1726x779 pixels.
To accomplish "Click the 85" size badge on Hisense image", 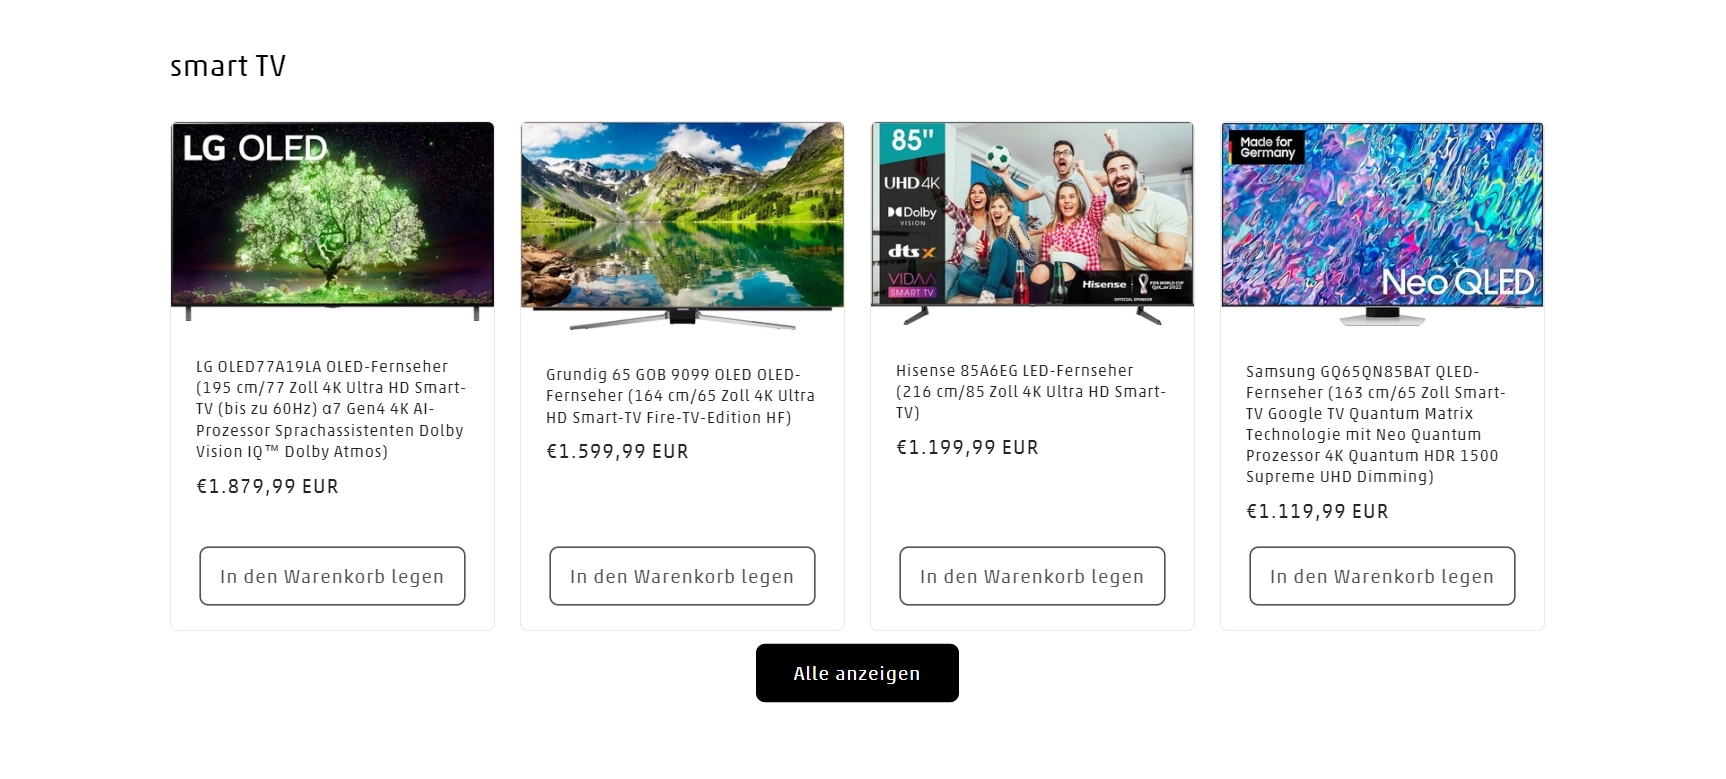I will click(912, 140).
